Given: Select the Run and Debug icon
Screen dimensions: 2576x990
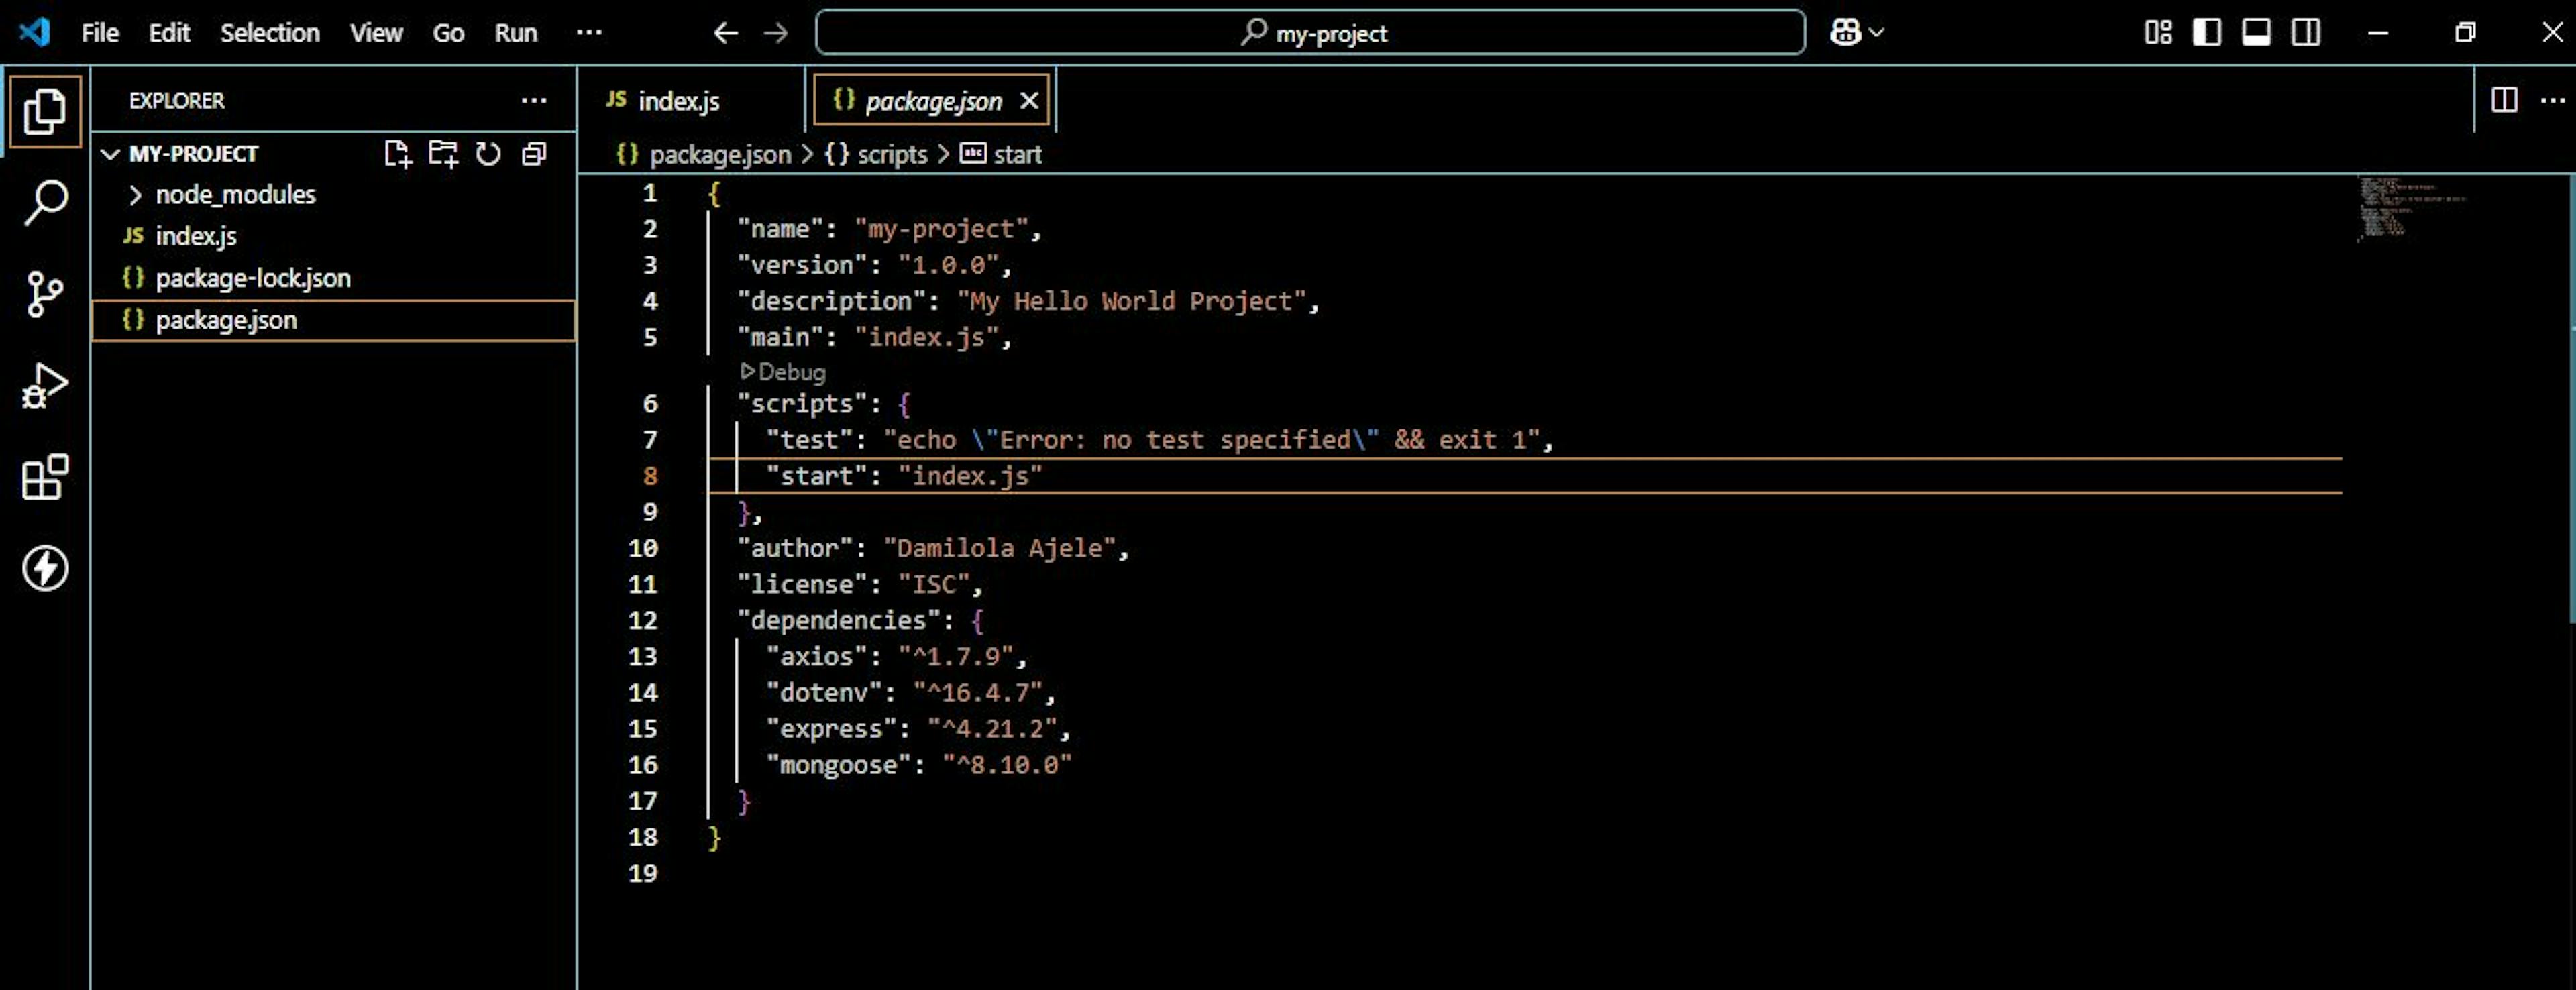Looking at the screenshot, I should coord(44,385).
